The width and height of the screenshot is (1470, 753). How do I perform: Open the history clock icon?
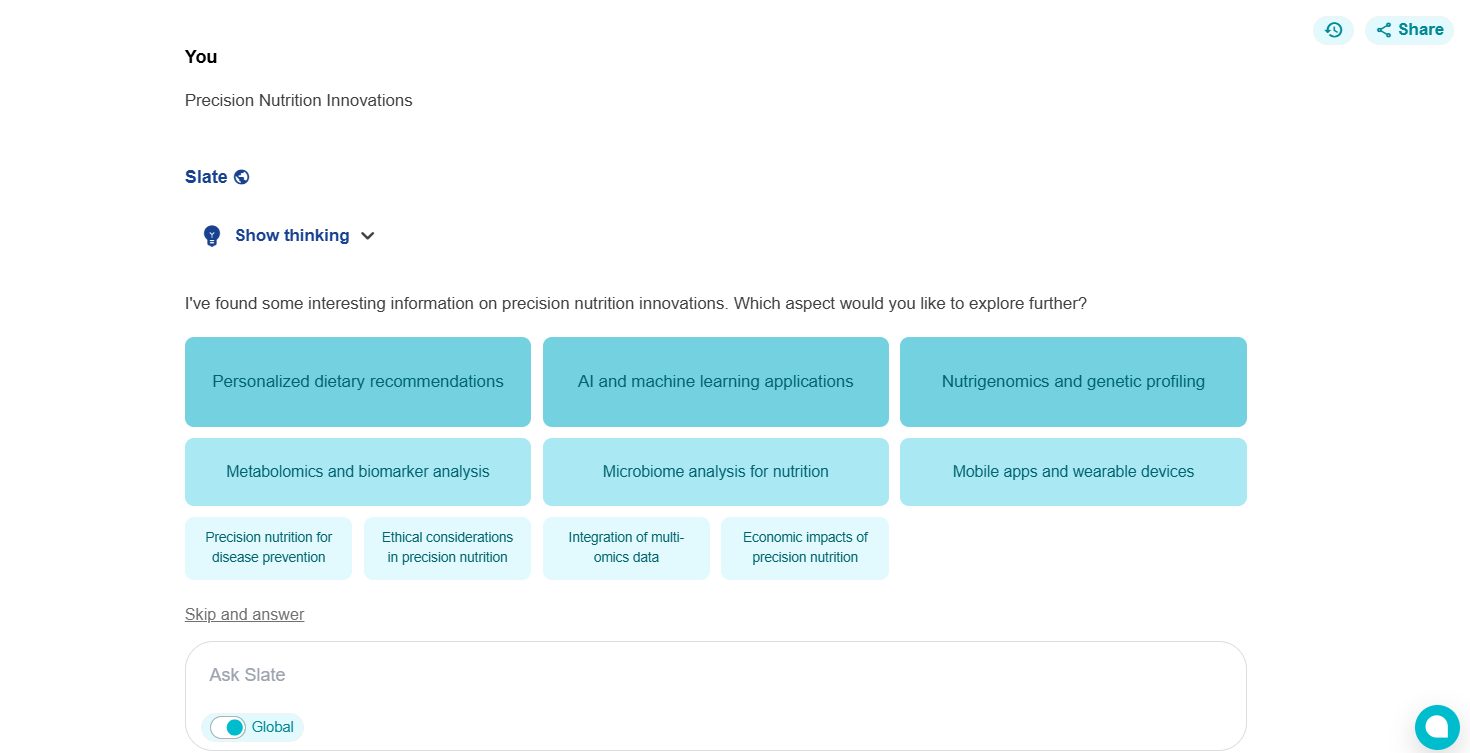[1333, 30]
